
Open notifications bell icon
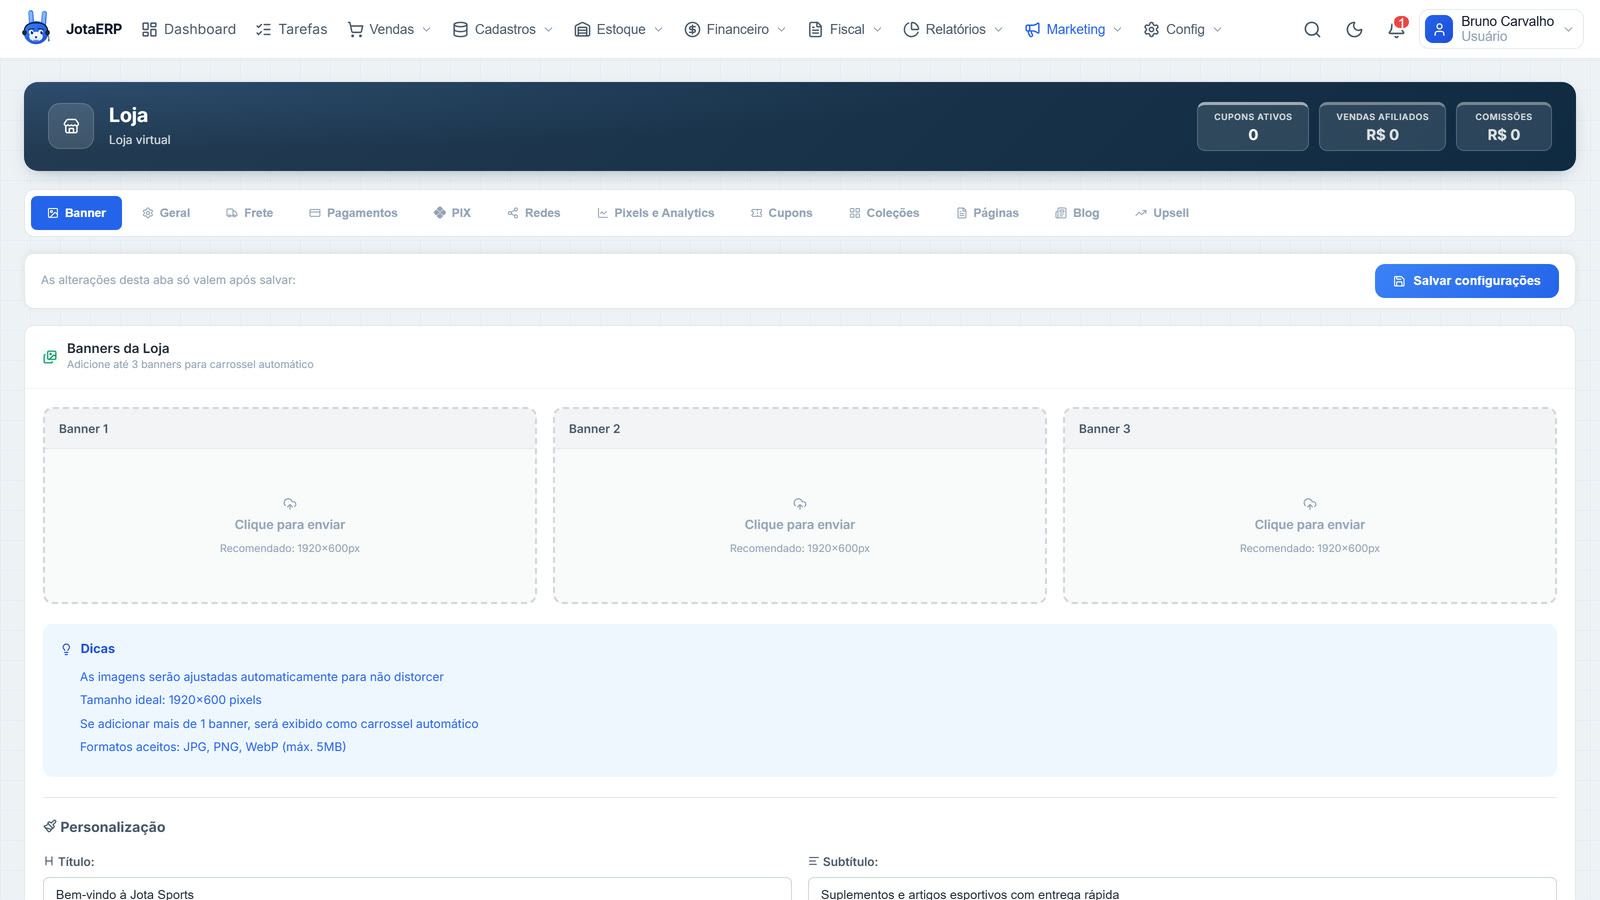1396,30
